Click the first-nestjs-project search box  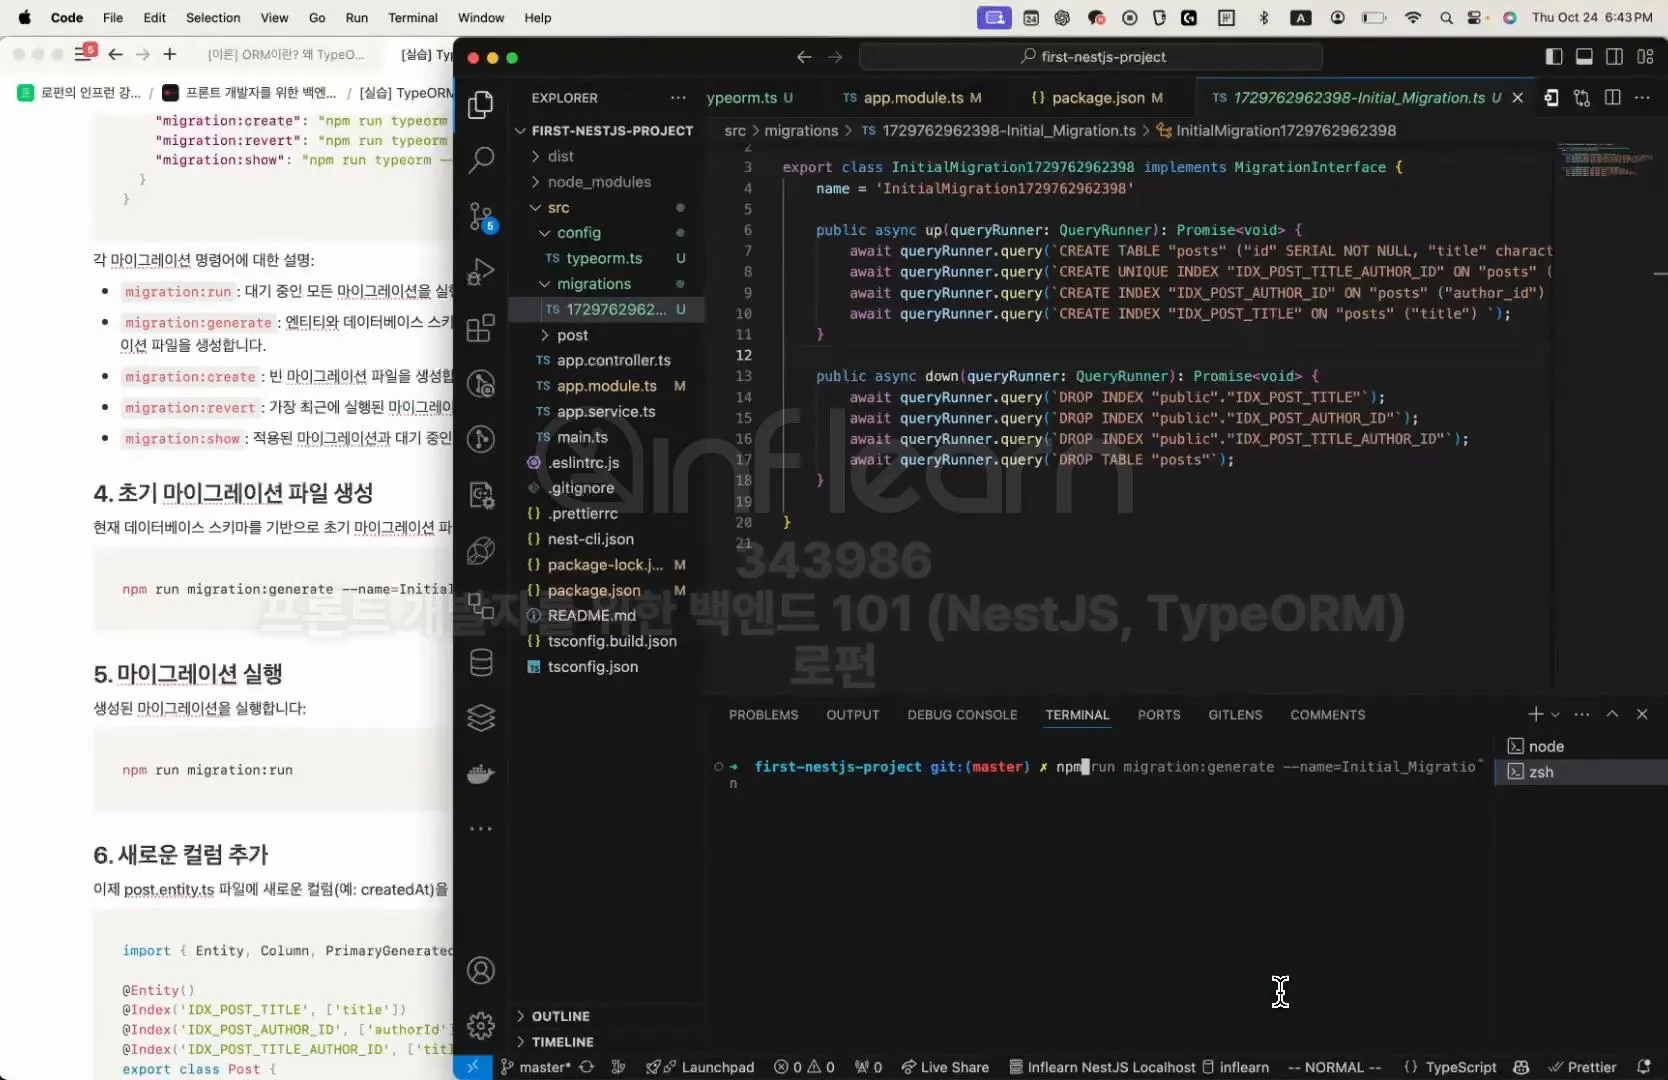(1090, 57)
